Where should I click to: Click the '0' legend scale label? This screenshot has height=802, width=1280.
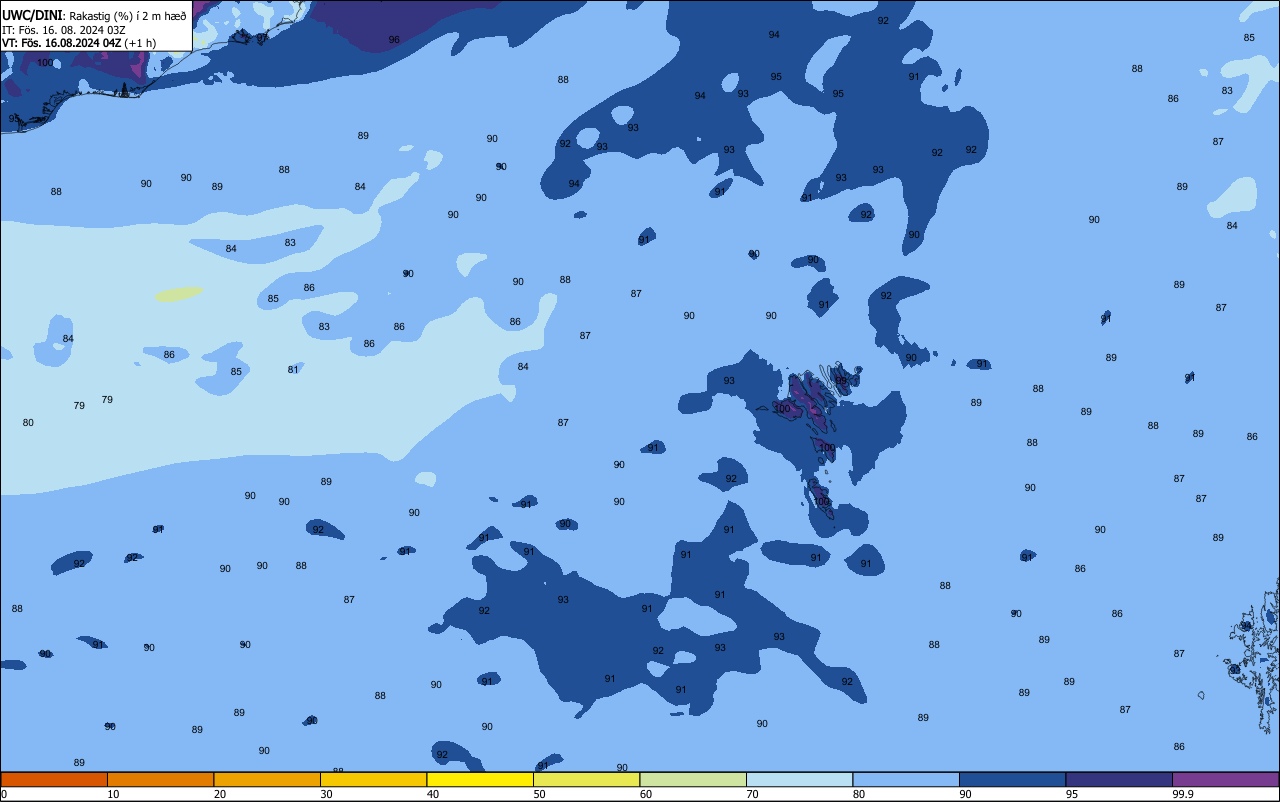point(4,794)
